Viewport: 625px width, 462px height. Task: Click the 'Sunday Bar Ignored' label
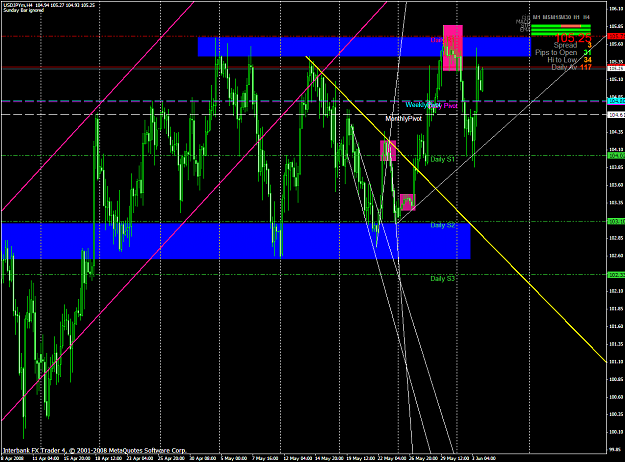(x=24, y=10)
